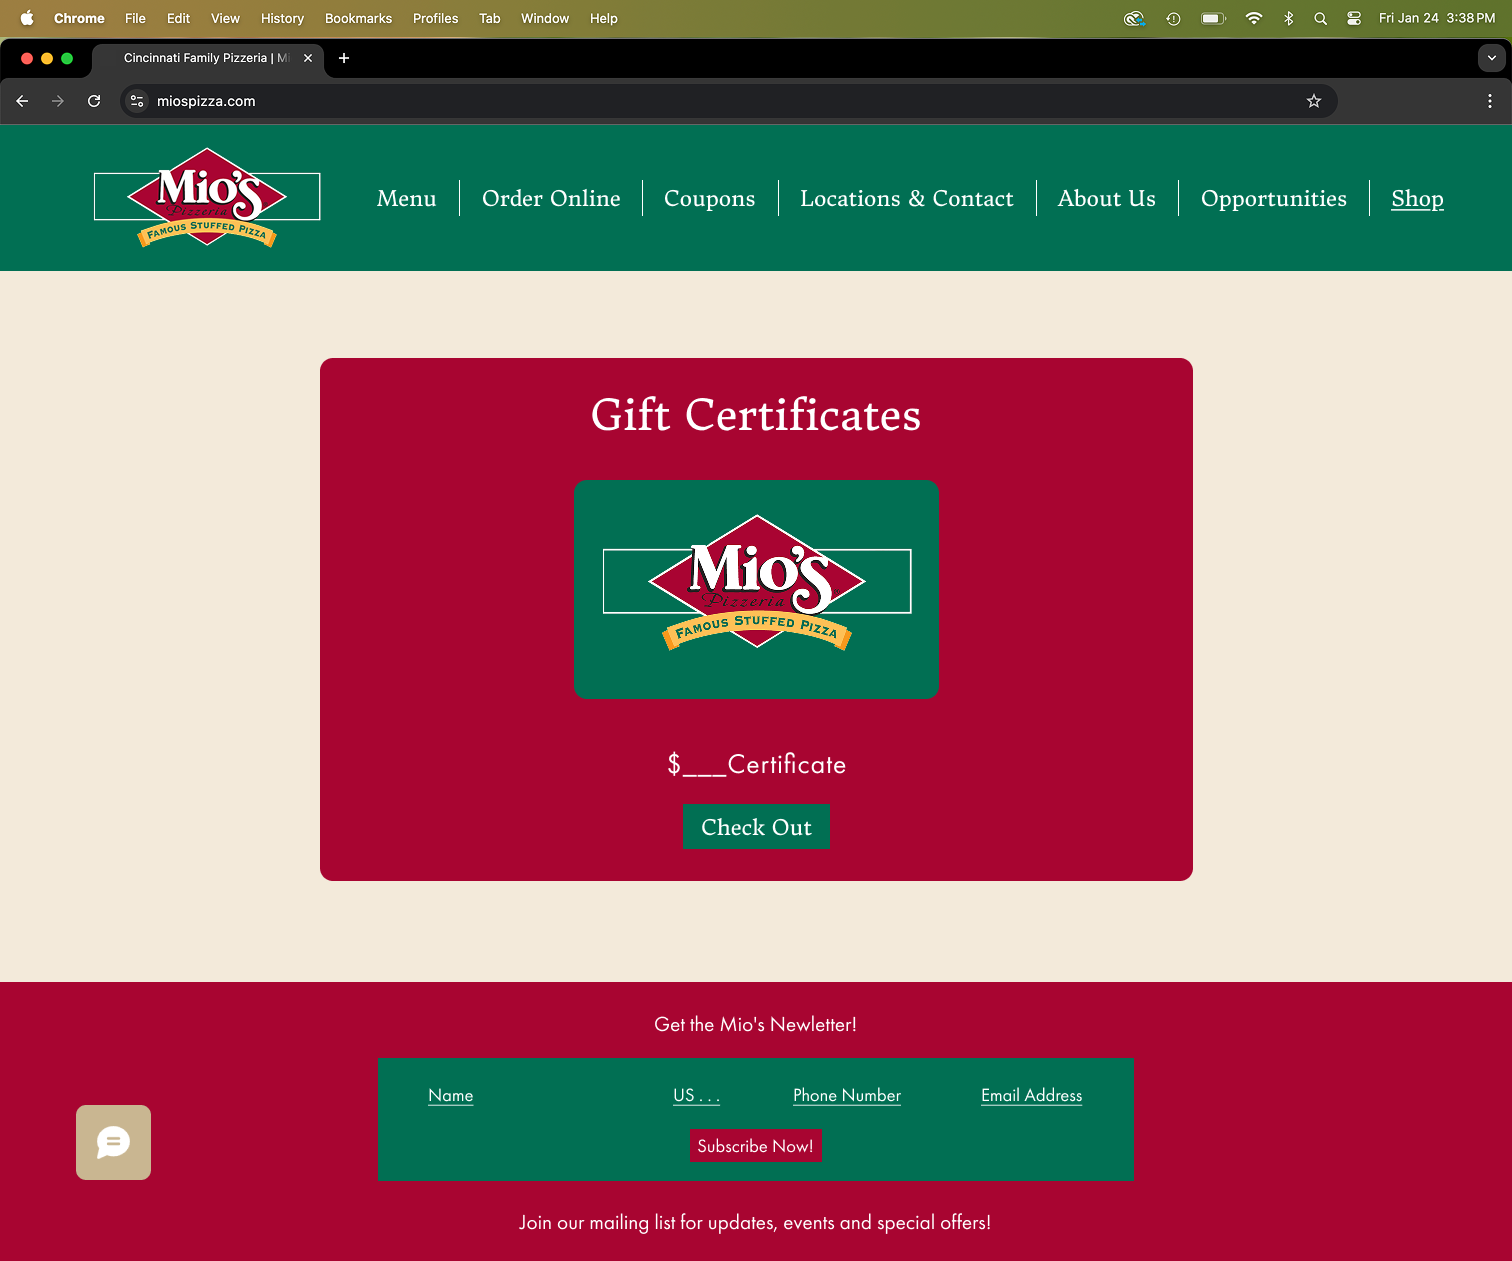The height and width of the screenshot is (1261, 1512).
Task: Open the Edit menu
Action: pyautogui.click(x=178, y=18)
